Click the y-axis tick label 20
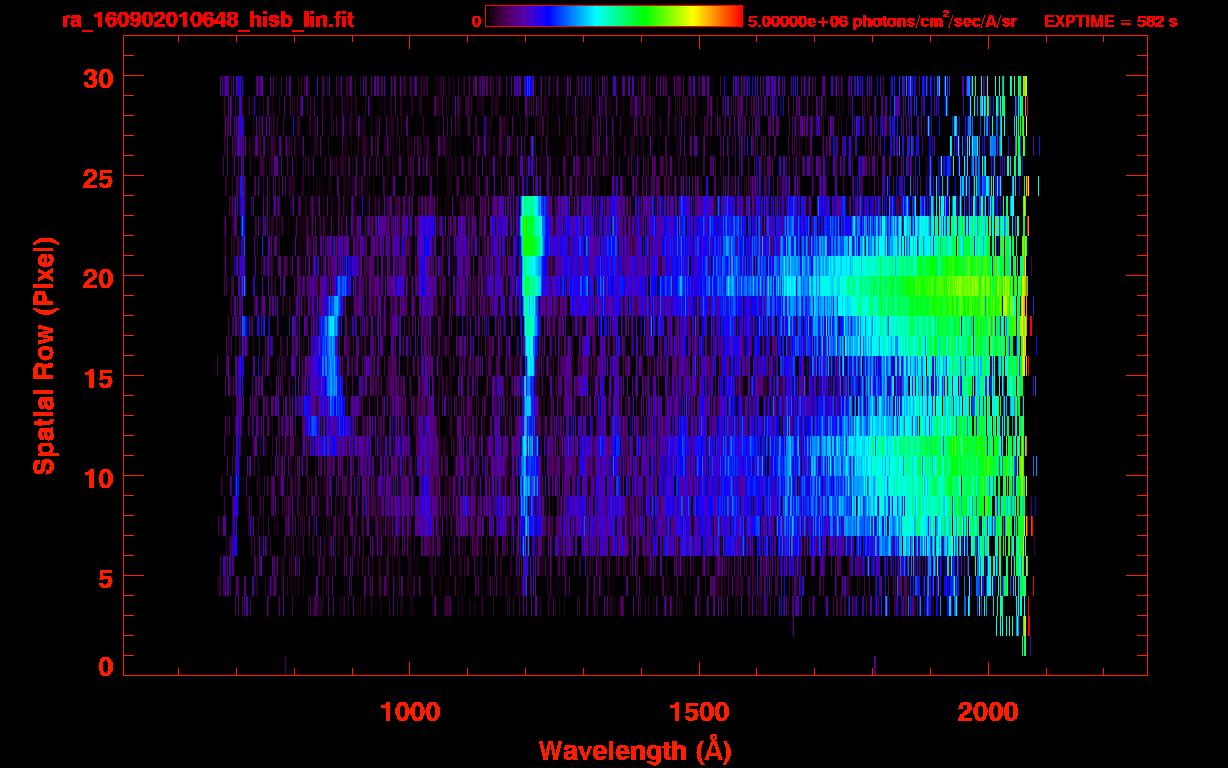 point(97,277)
